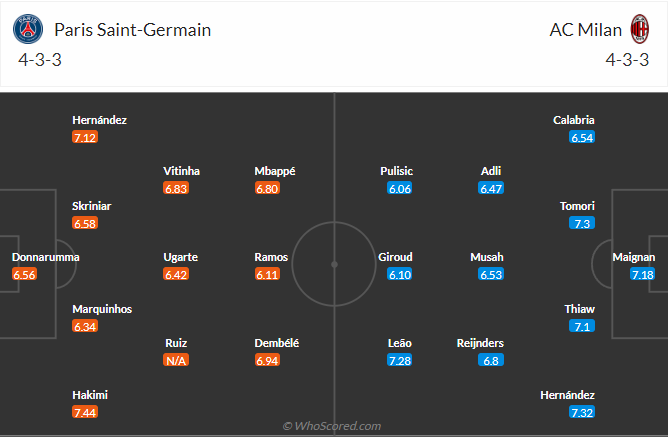Click Maignan's 7.18 rating badge
The image size is (669, 437).
642,274
